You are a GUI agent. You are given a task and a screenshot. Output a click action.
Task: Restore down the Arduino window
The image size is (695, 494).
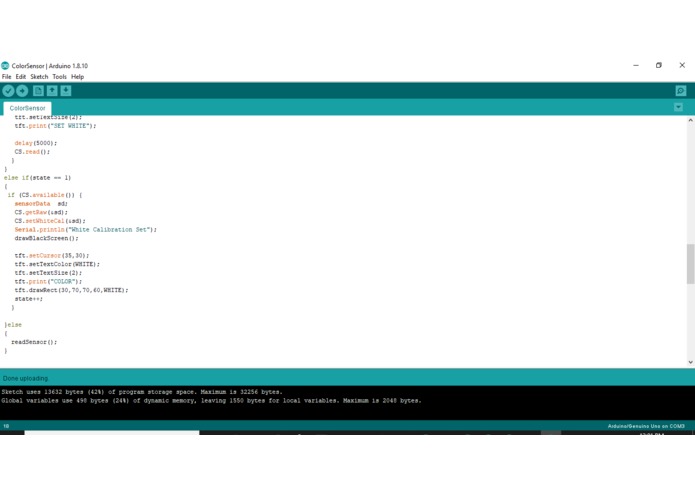click(x=659, y=65)
